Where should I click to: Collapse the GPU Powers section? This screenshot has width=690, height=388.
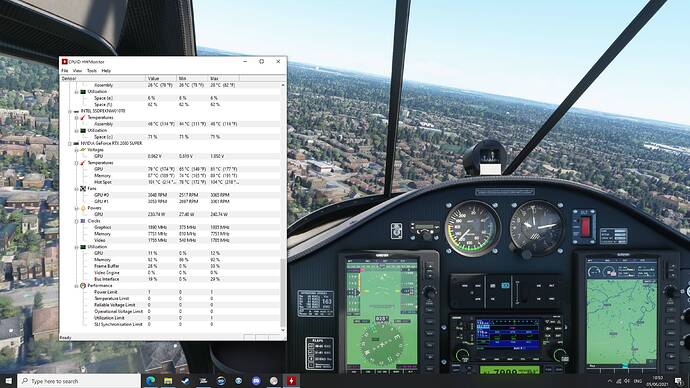tap(76, 208)
